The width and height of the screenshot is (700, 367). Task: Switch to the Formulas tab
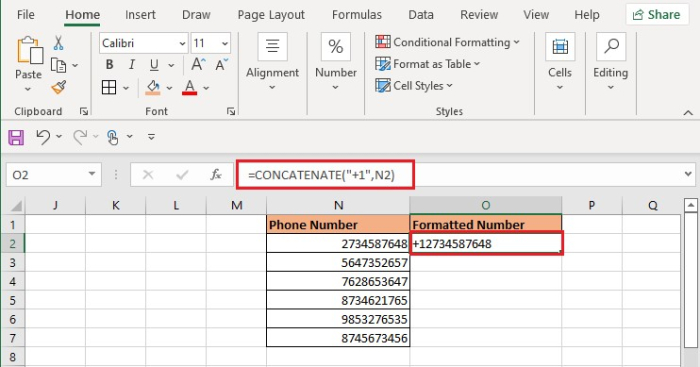(x=357, y=15)
